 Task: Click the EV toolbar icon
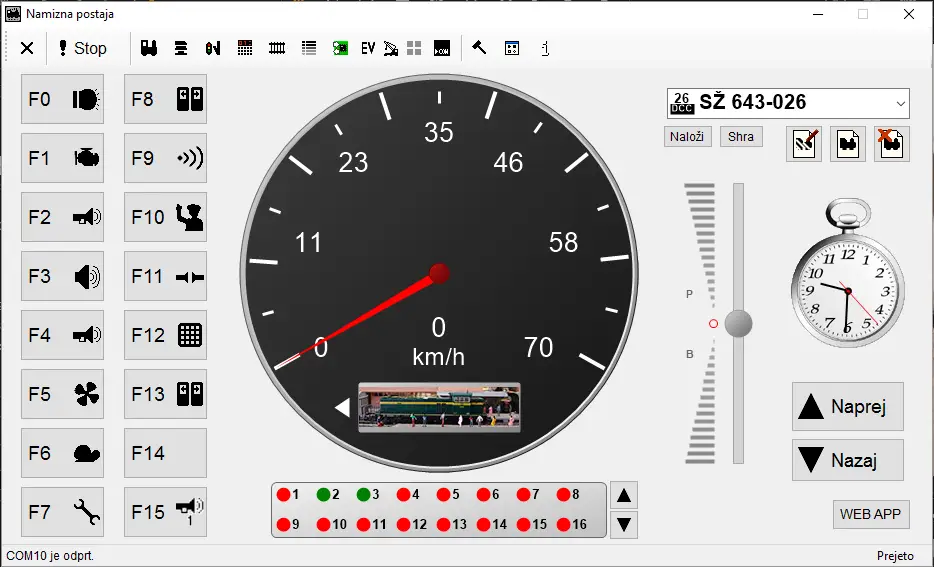click(x=368, y=48)
